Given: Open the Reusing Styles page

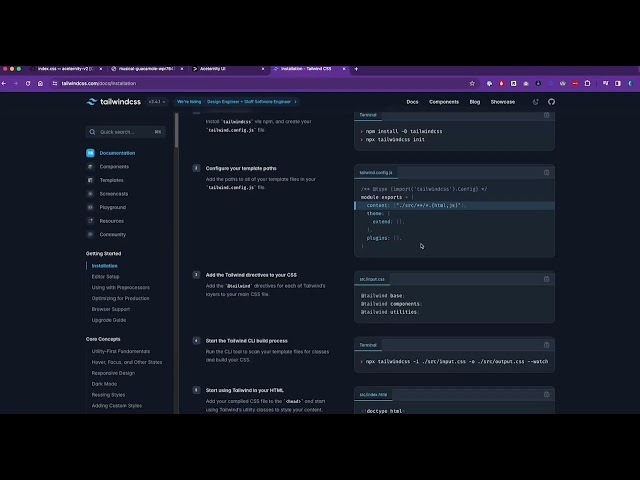Looking at the screenshot, I should (x=108, y=395).
